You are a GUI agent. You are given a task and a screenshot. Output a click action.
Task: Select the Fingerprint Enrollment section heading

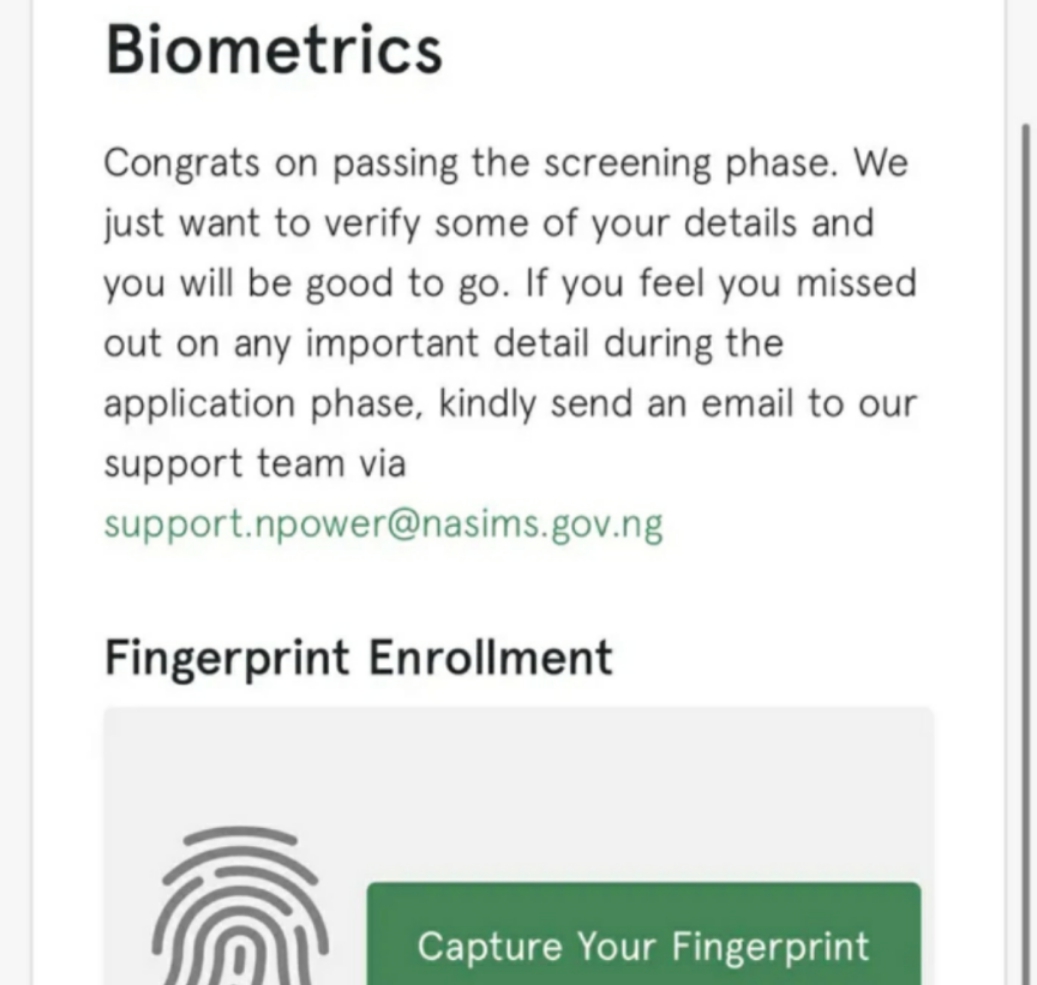pos(358,658)
